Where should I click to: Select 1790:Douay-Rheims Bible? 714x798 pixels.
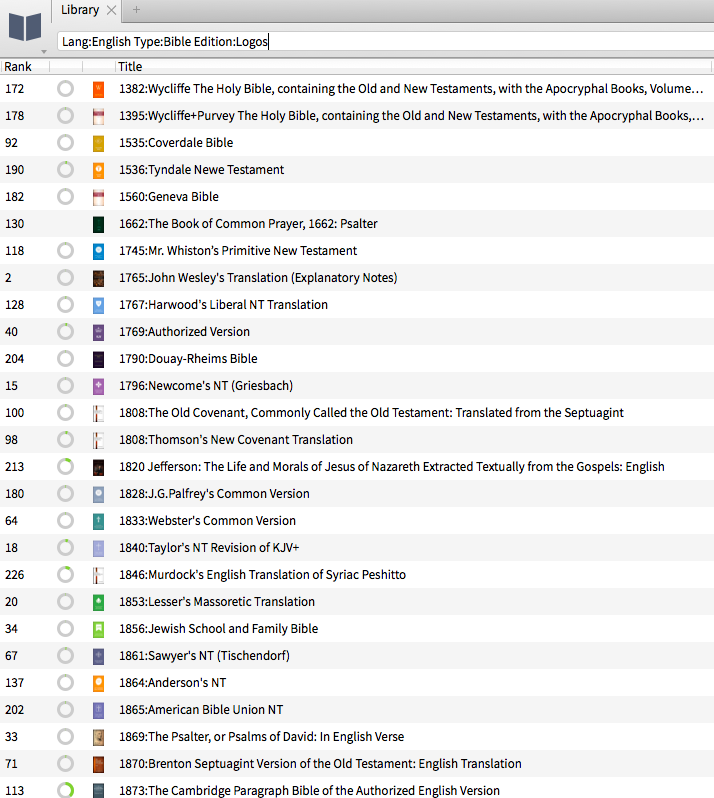coord(188,358)
